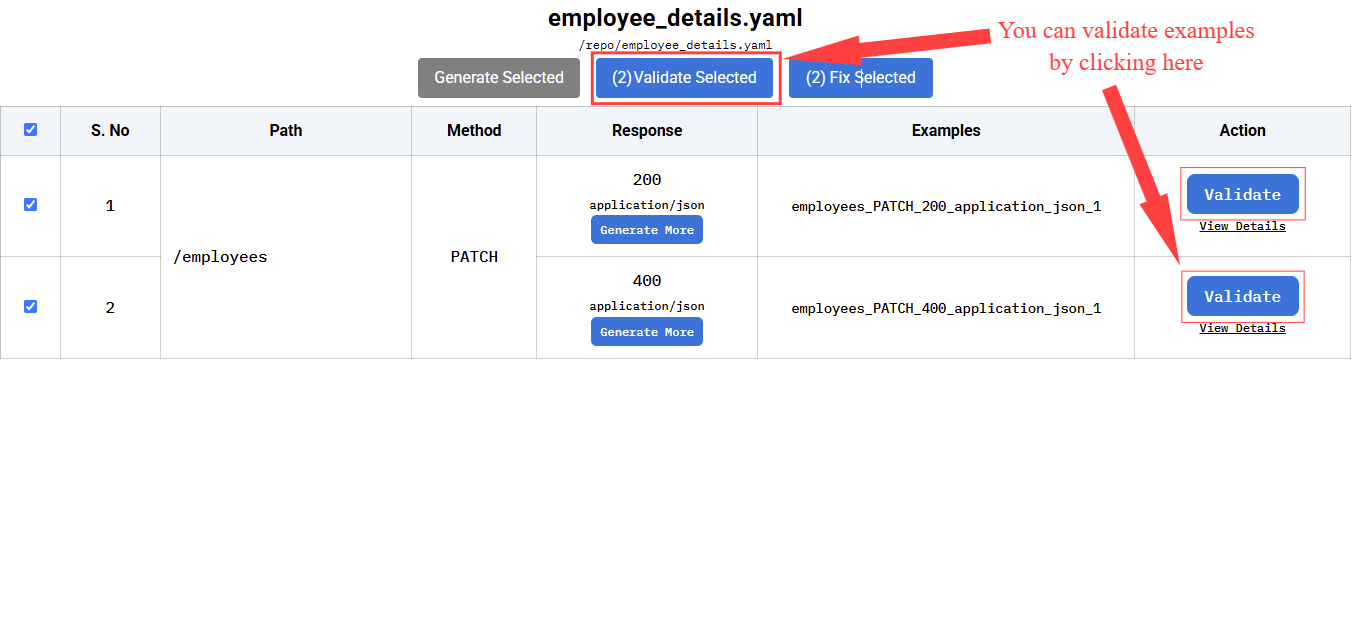
Task: Open View Details for row 2
Action: [x=1242, y=328]
